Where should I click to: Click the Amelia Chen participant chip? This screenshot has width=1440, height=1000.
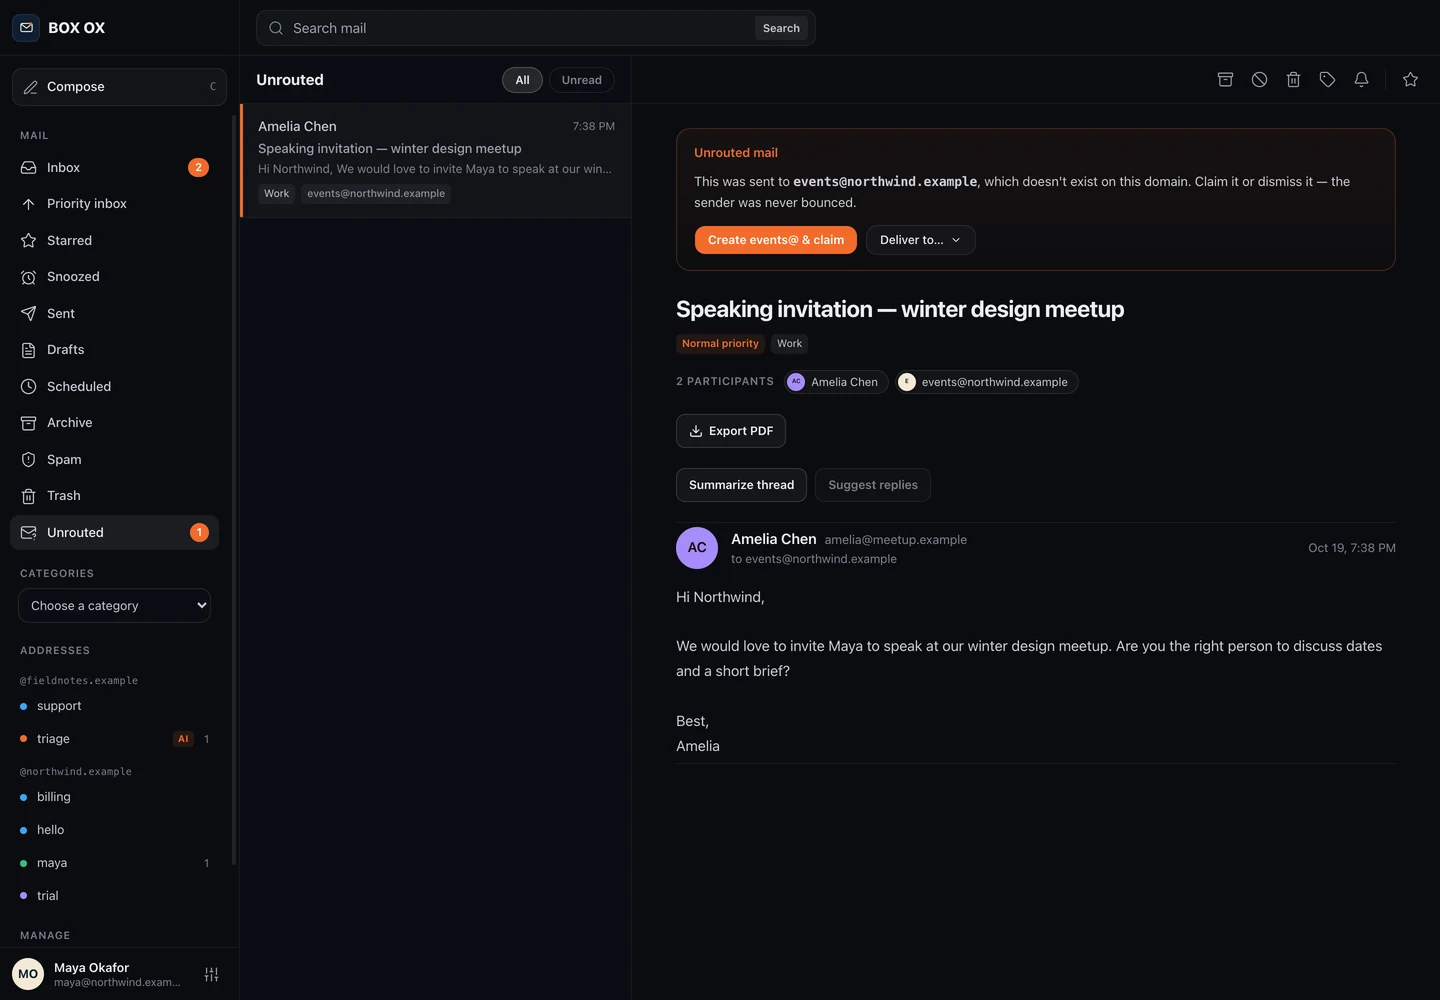tap(834, 382)
